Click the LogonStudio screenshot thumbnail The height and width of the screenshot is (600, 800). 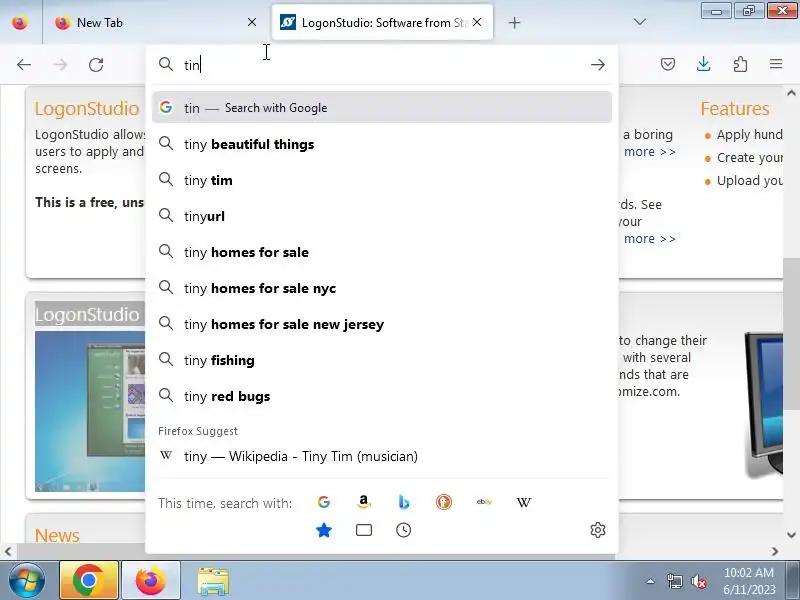(90, 411)
